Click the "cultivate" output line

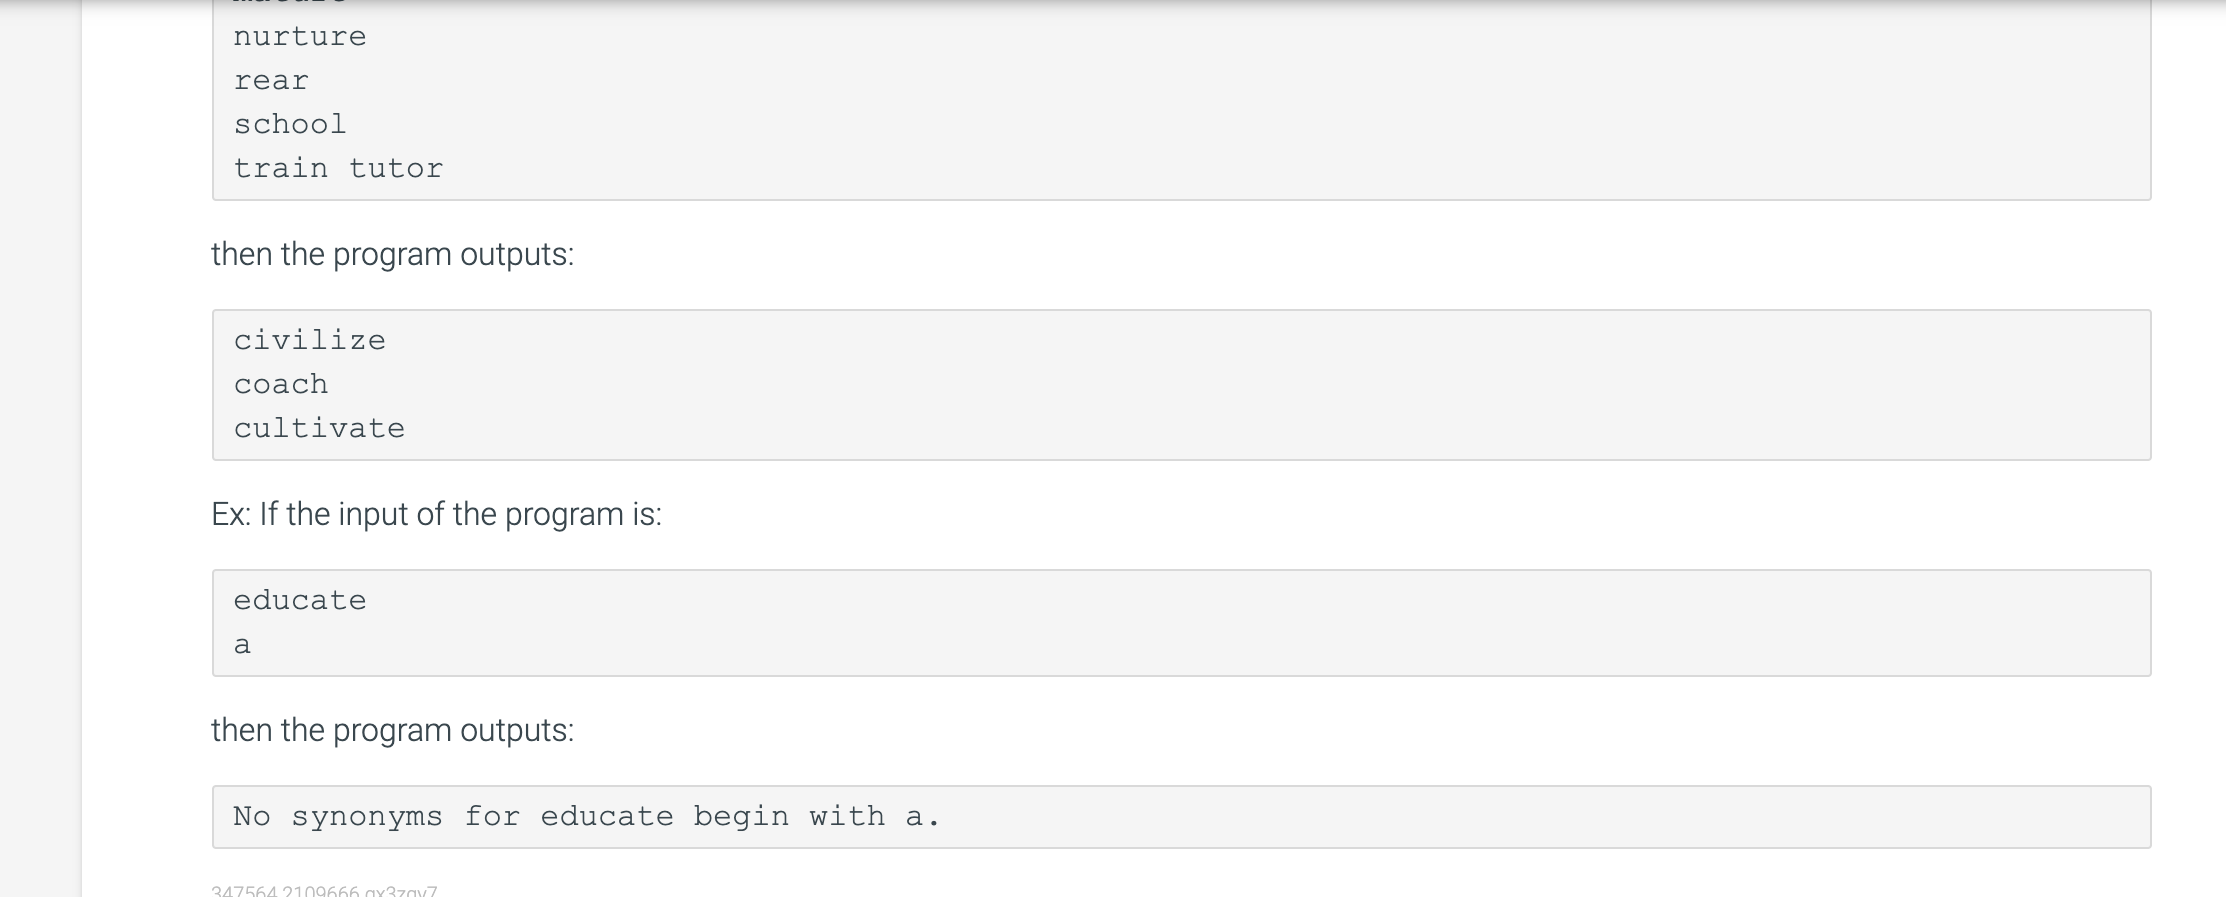(319, 428)
